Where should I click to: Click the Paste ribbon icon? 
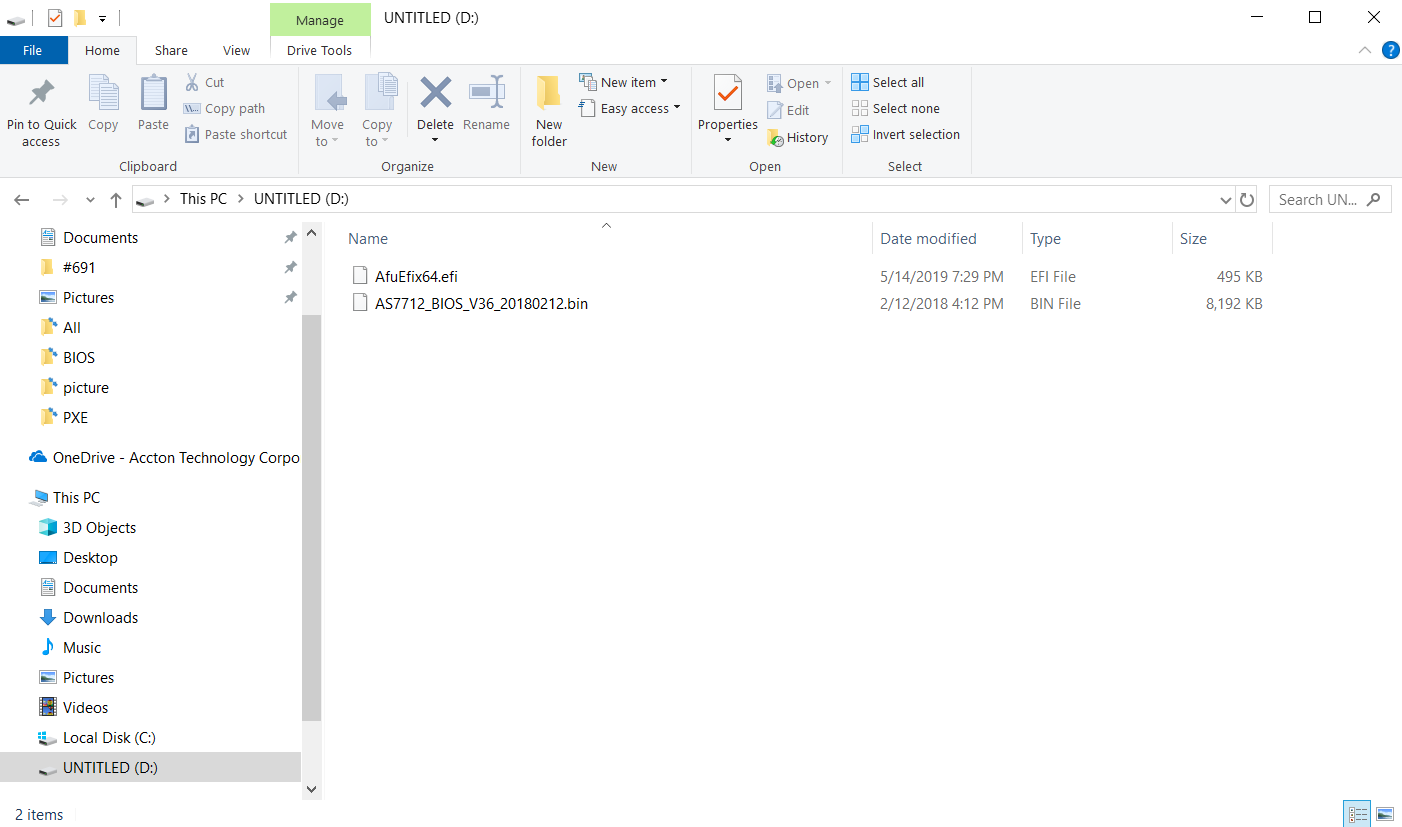[153, 93]
